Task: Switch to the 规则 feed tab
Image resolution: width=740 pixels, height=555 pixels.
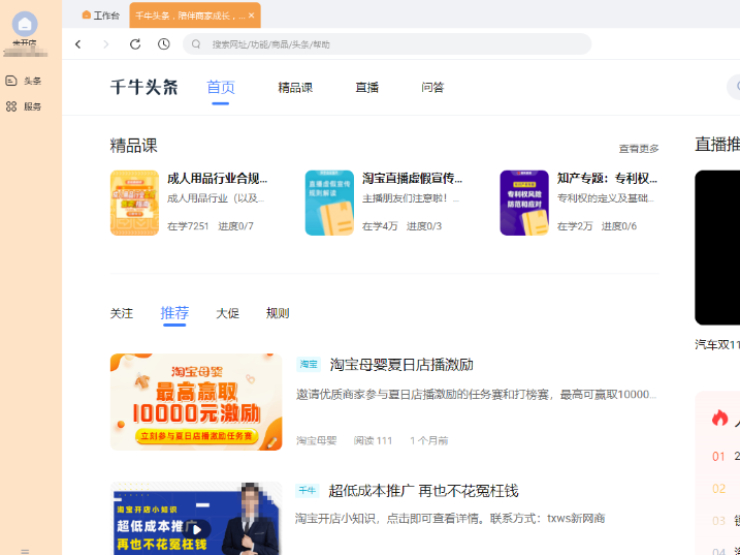Action: click(x=278, y=313)
